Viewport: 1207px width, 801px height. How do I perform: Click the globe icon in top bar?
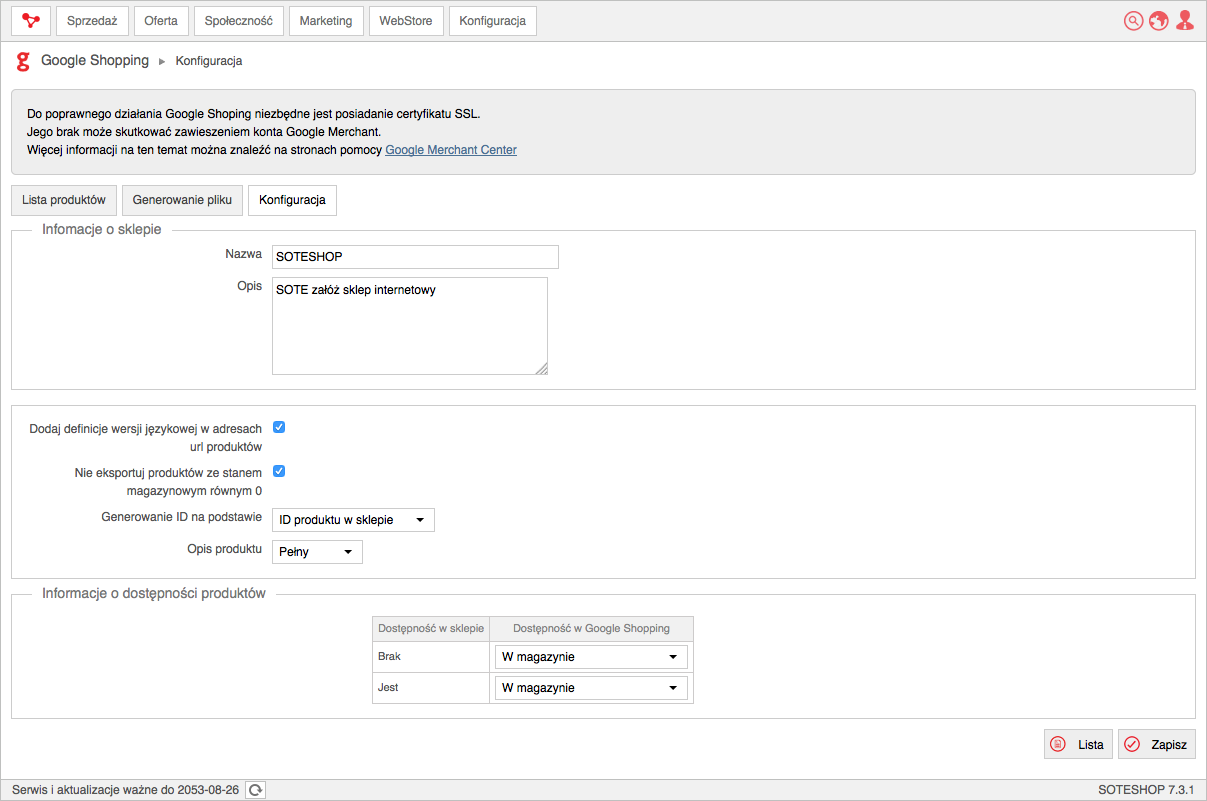(x=1159, y=21)
